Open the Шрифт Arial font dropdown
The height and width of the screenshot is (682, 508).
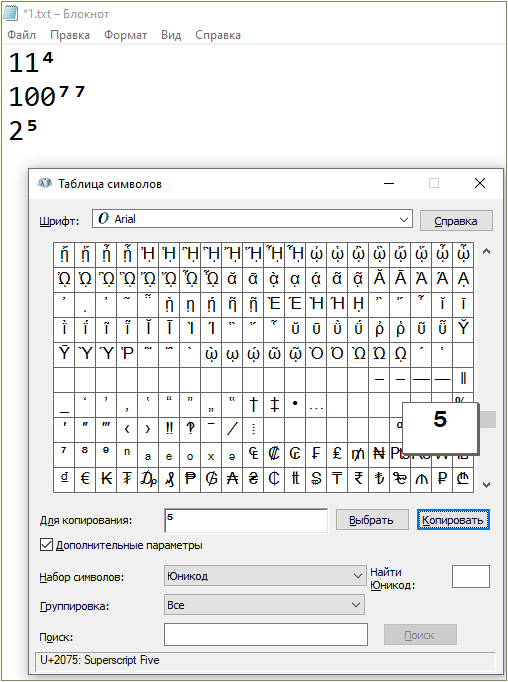pyautogui.click(x=252, y=219)
